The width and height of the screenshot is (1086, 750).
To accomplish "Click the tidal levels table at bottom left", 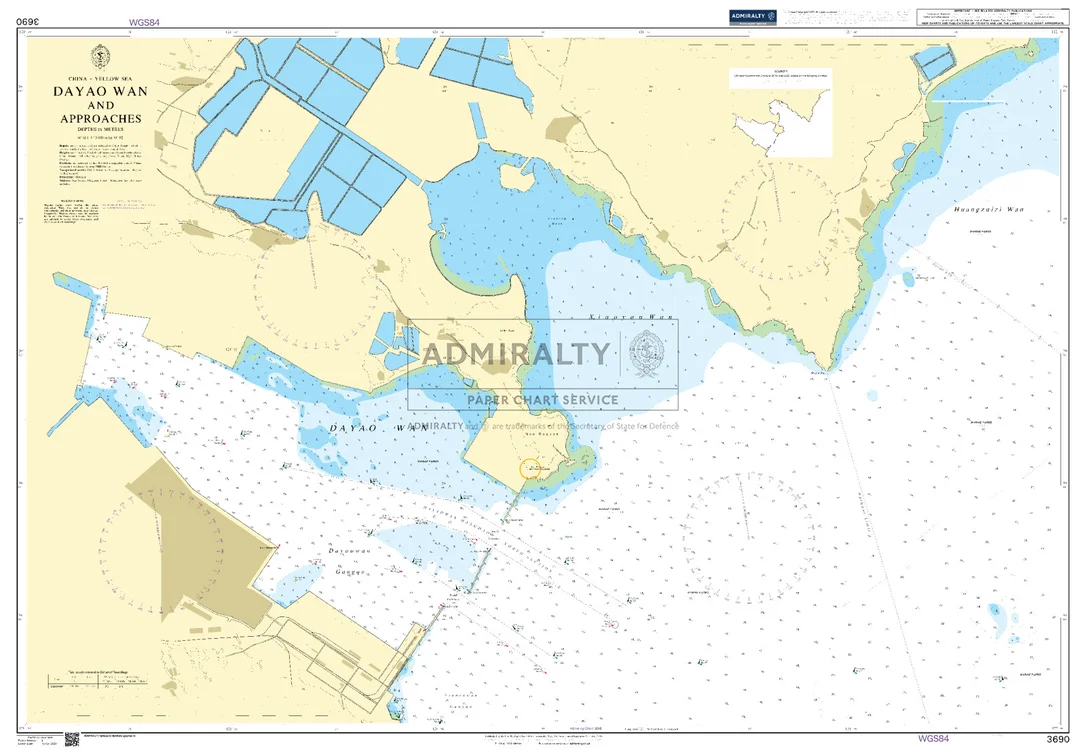I will [x=98, y=680].
